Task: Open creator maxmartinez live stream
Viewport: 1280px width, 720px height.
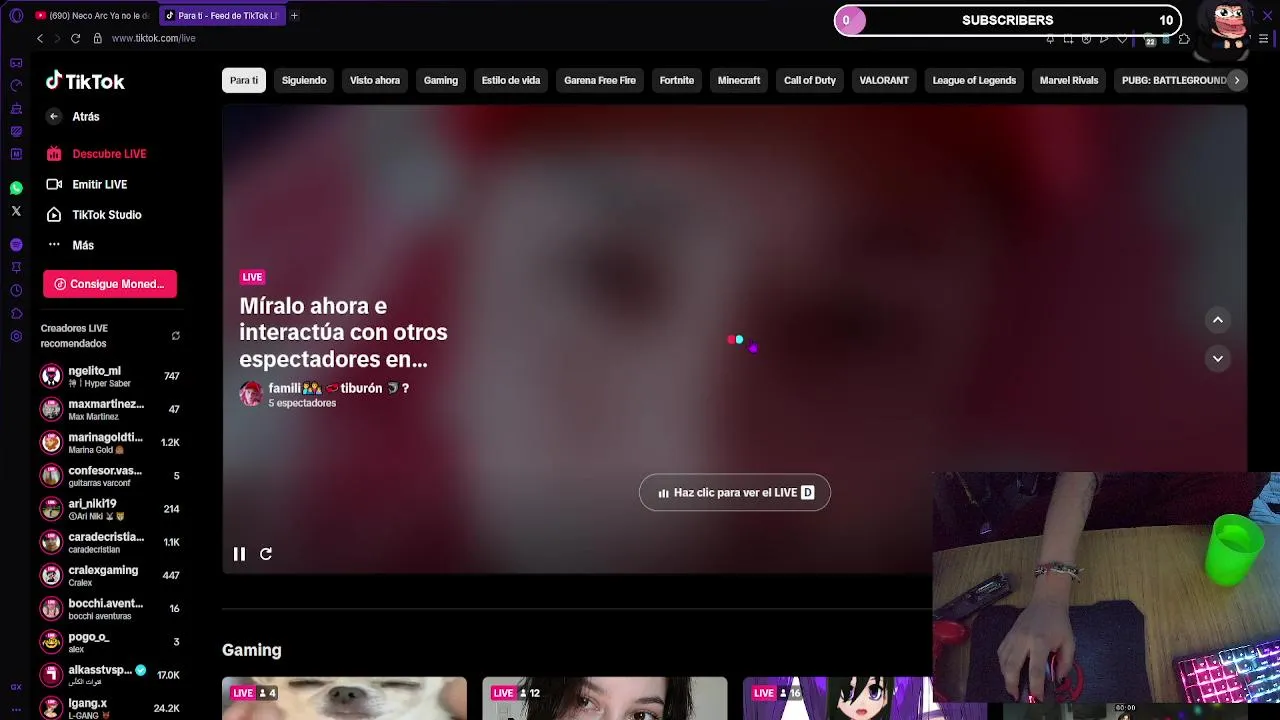Action: pos(110,409)
